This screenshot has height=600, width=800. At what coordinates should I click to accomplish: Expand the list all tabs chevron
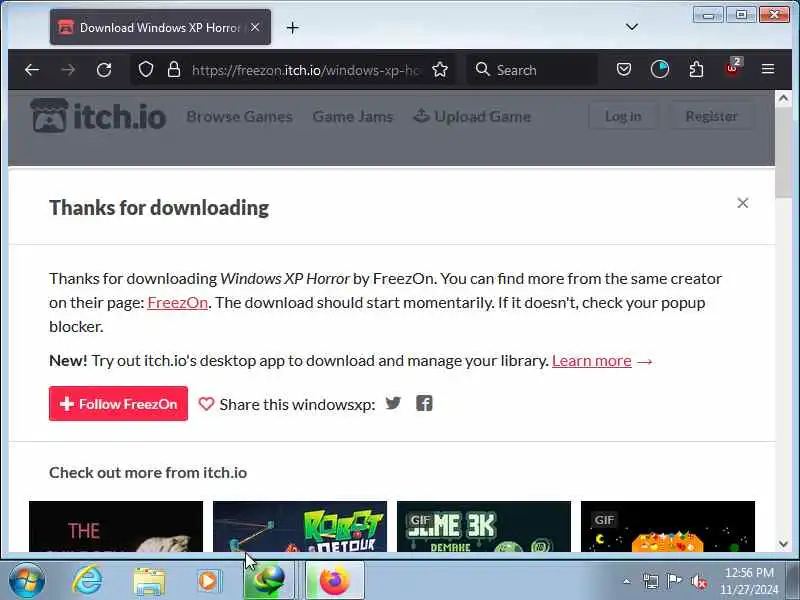click(x=632, y=27)
